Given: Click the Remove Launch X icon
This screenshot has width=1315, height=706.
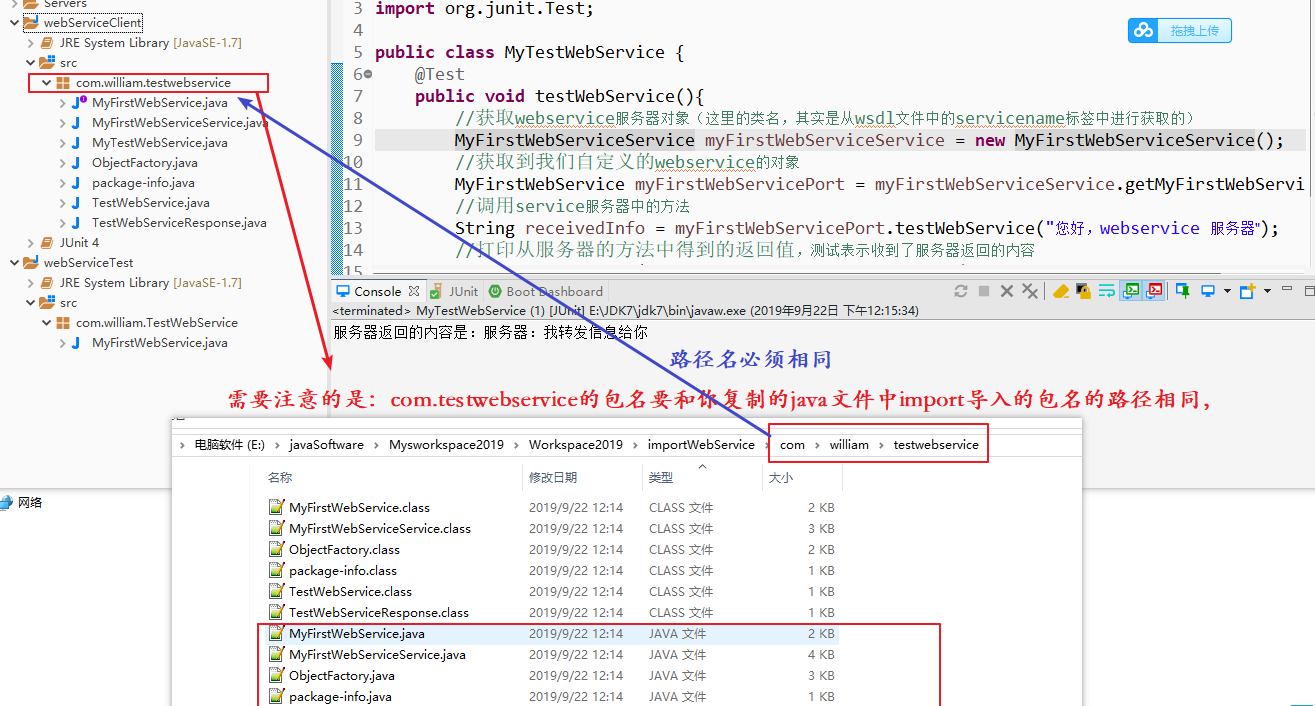Looking at the screenshot, I should click(1007, 291).
